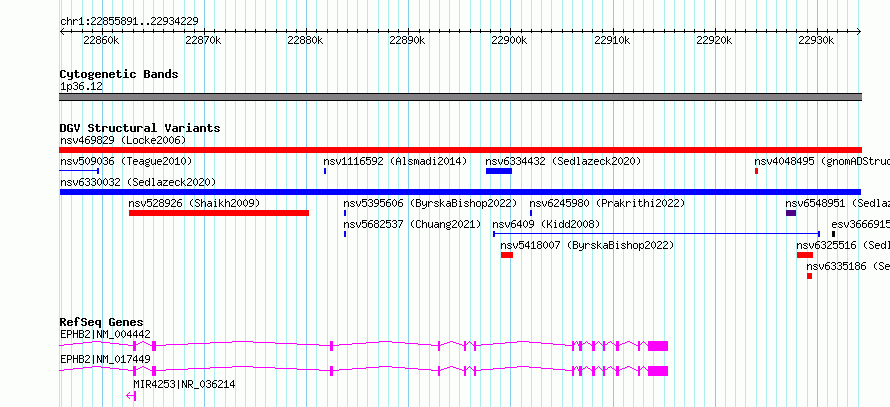
Task: Click the nsv6245980 (Prakrithi2022) variant marker
Action: (531, 213)
